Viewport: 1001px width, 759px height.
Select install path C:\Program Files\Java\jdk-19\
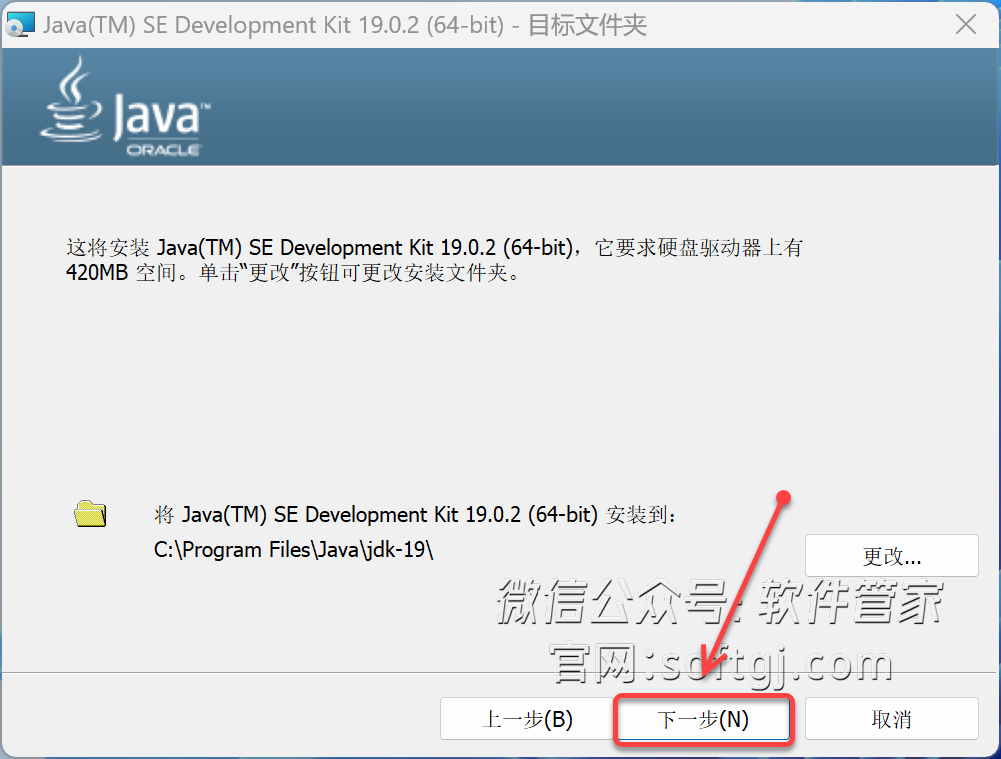(294, 550)
